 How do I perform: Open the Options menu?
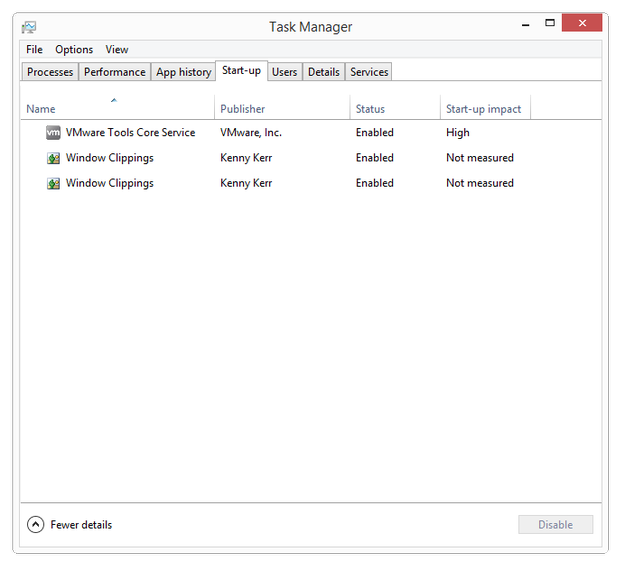coord(74,49)
